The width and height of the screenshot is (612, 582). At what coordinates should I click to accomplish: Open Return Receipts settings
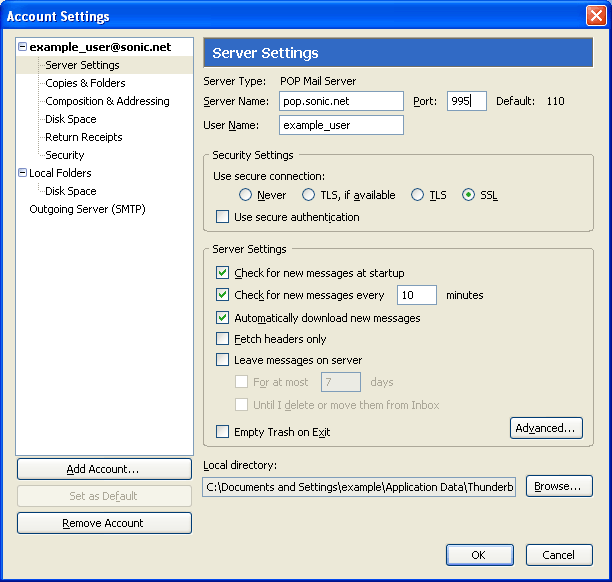coord(84,137)
